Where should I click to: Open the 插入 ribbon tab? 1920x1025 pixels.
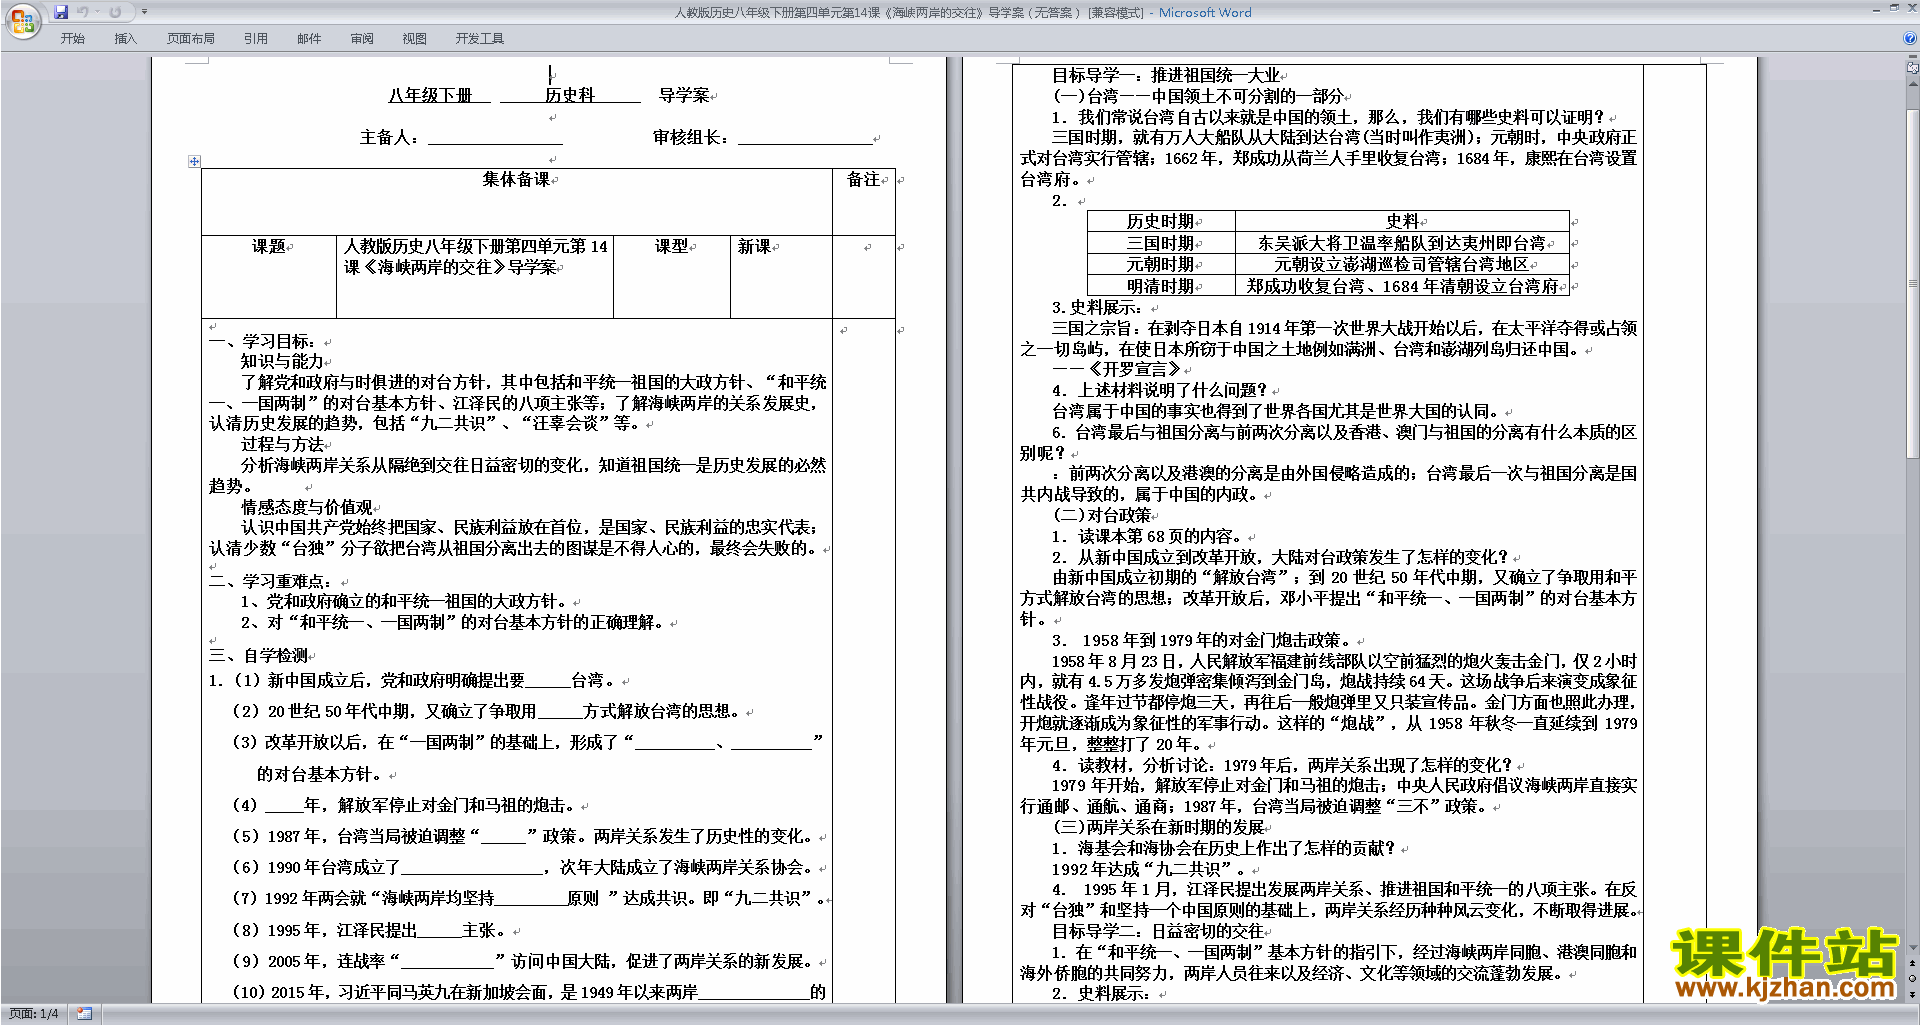[125, 38]
